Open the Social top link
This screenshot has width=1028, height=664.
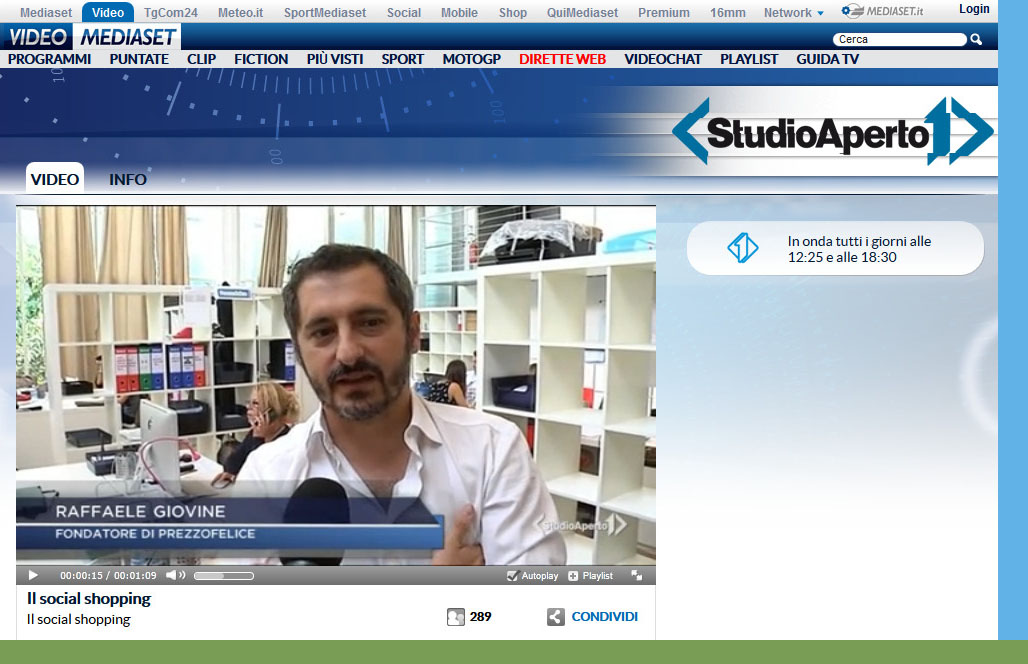click(x=404, y=12)
